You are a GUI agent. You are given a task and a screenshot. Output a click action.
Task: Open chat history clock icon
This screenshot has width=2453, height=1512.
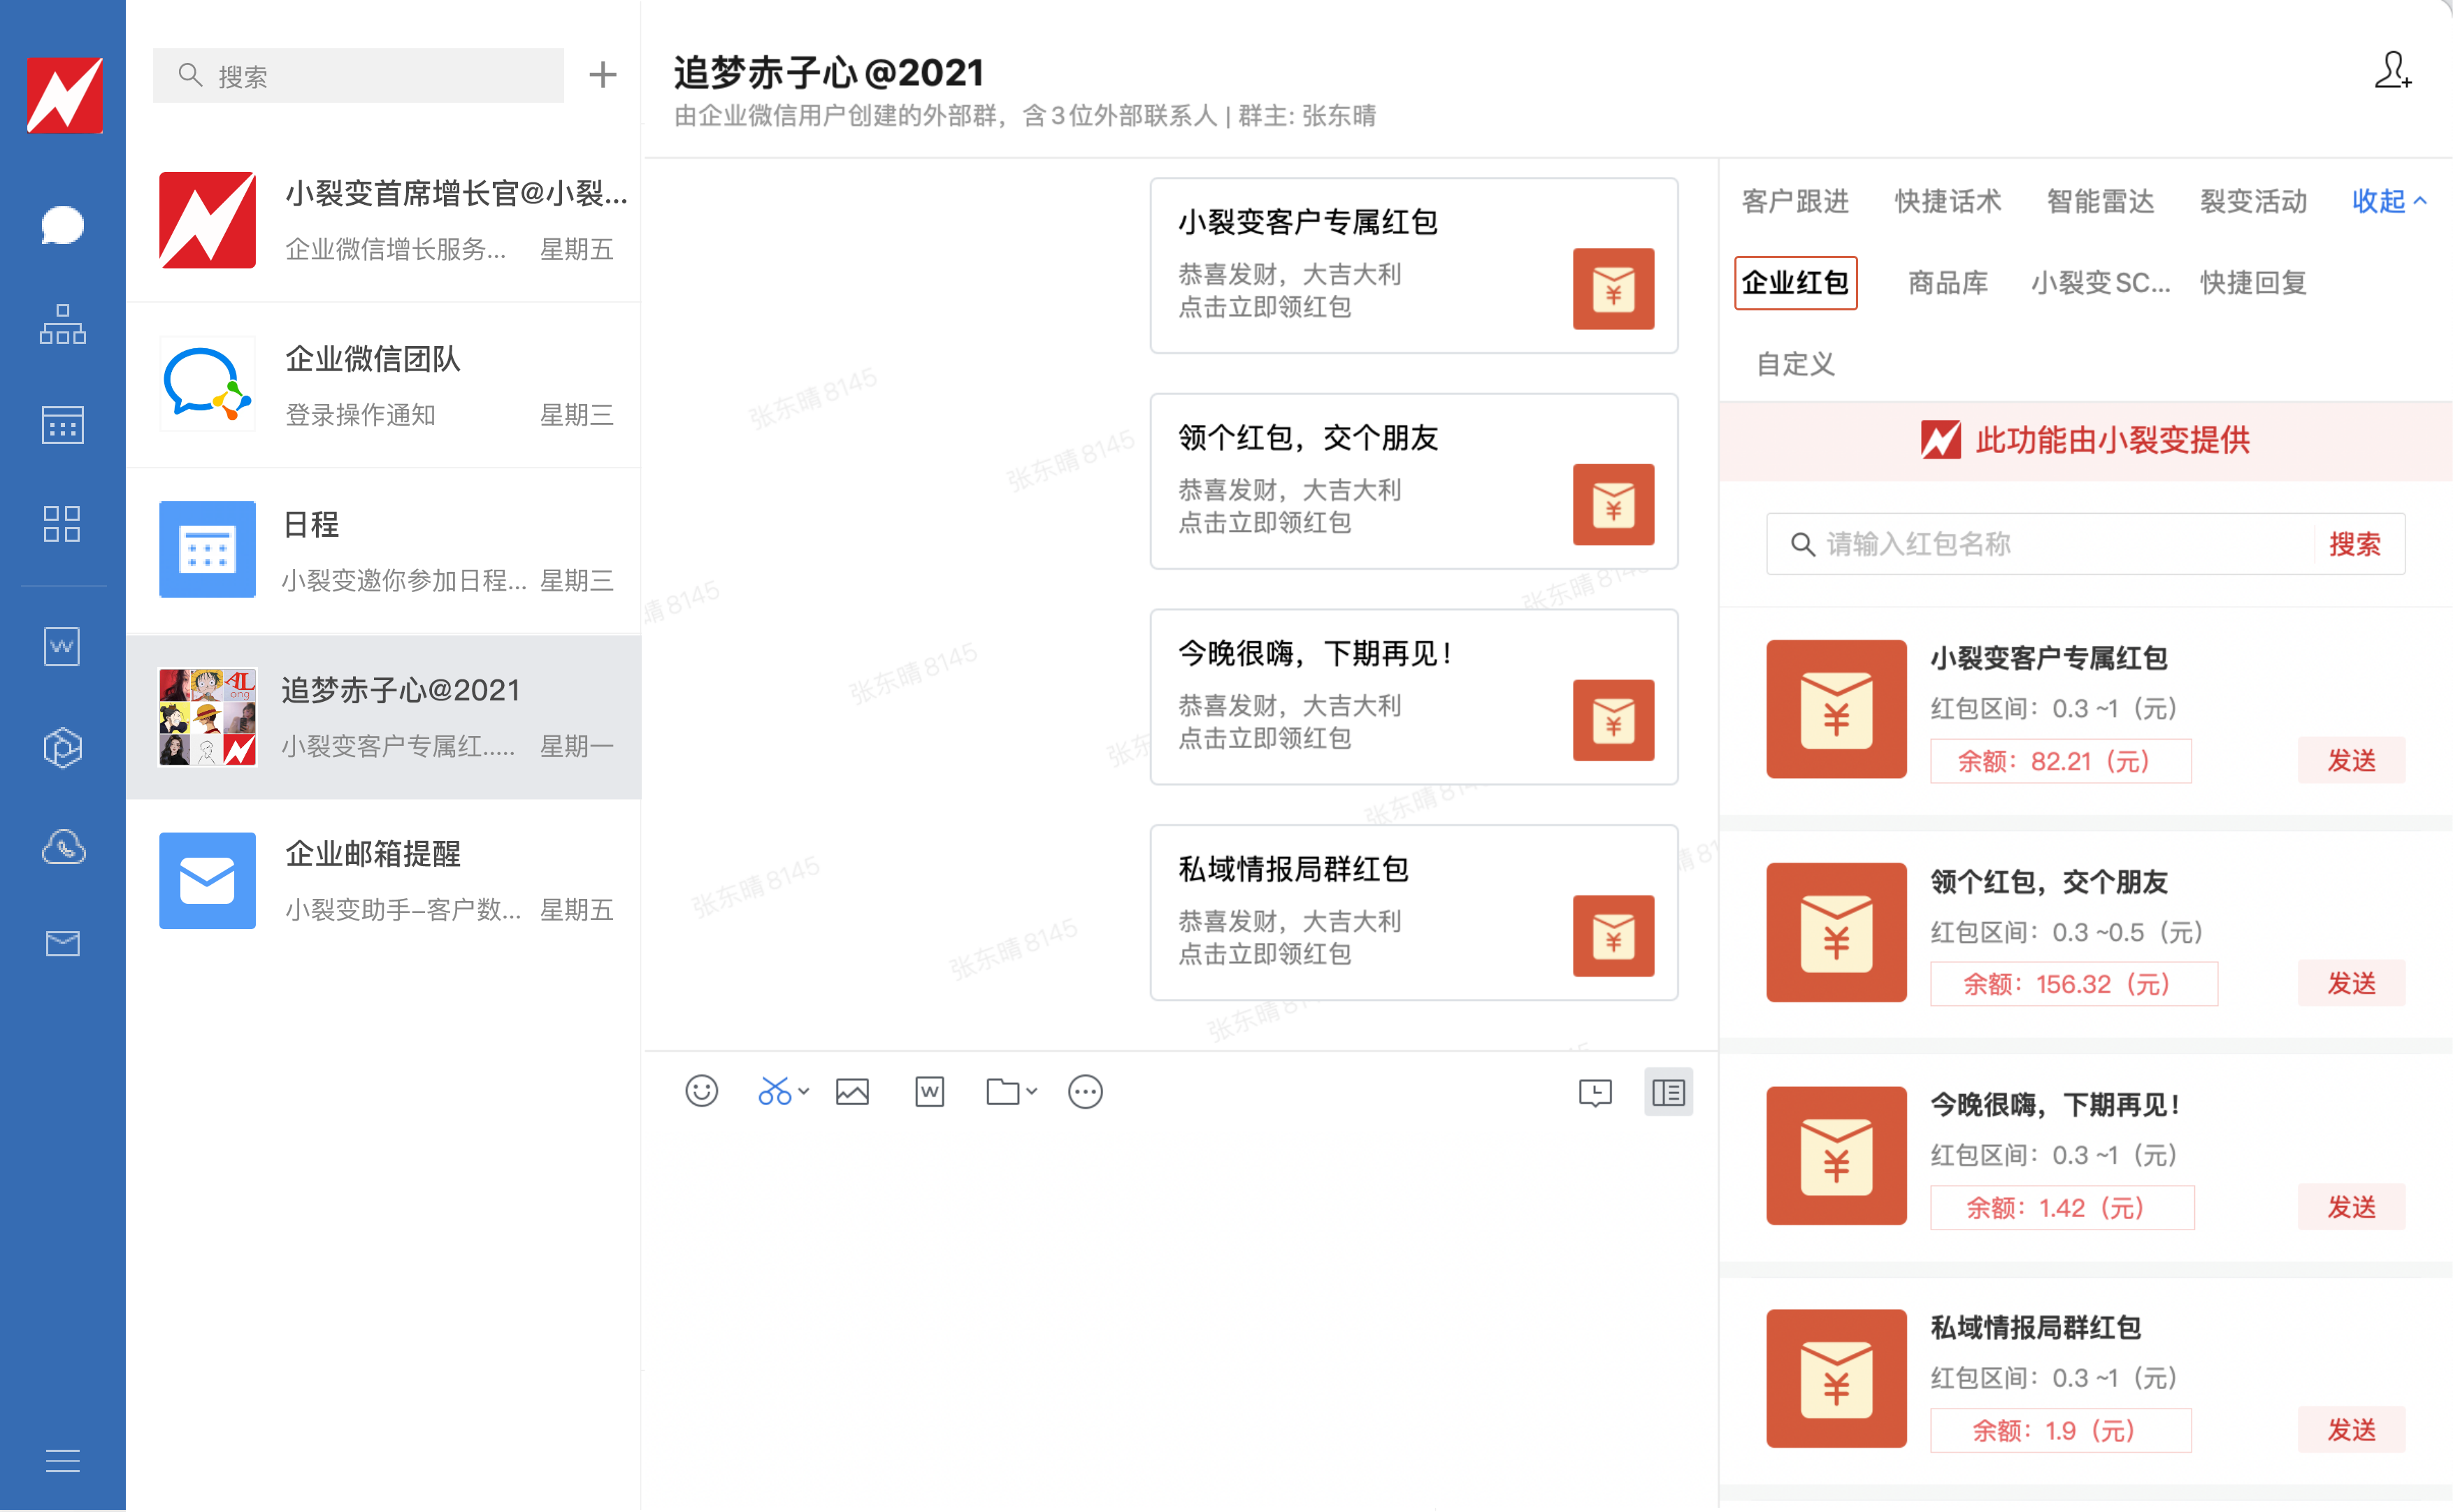coord(1595,1092)
